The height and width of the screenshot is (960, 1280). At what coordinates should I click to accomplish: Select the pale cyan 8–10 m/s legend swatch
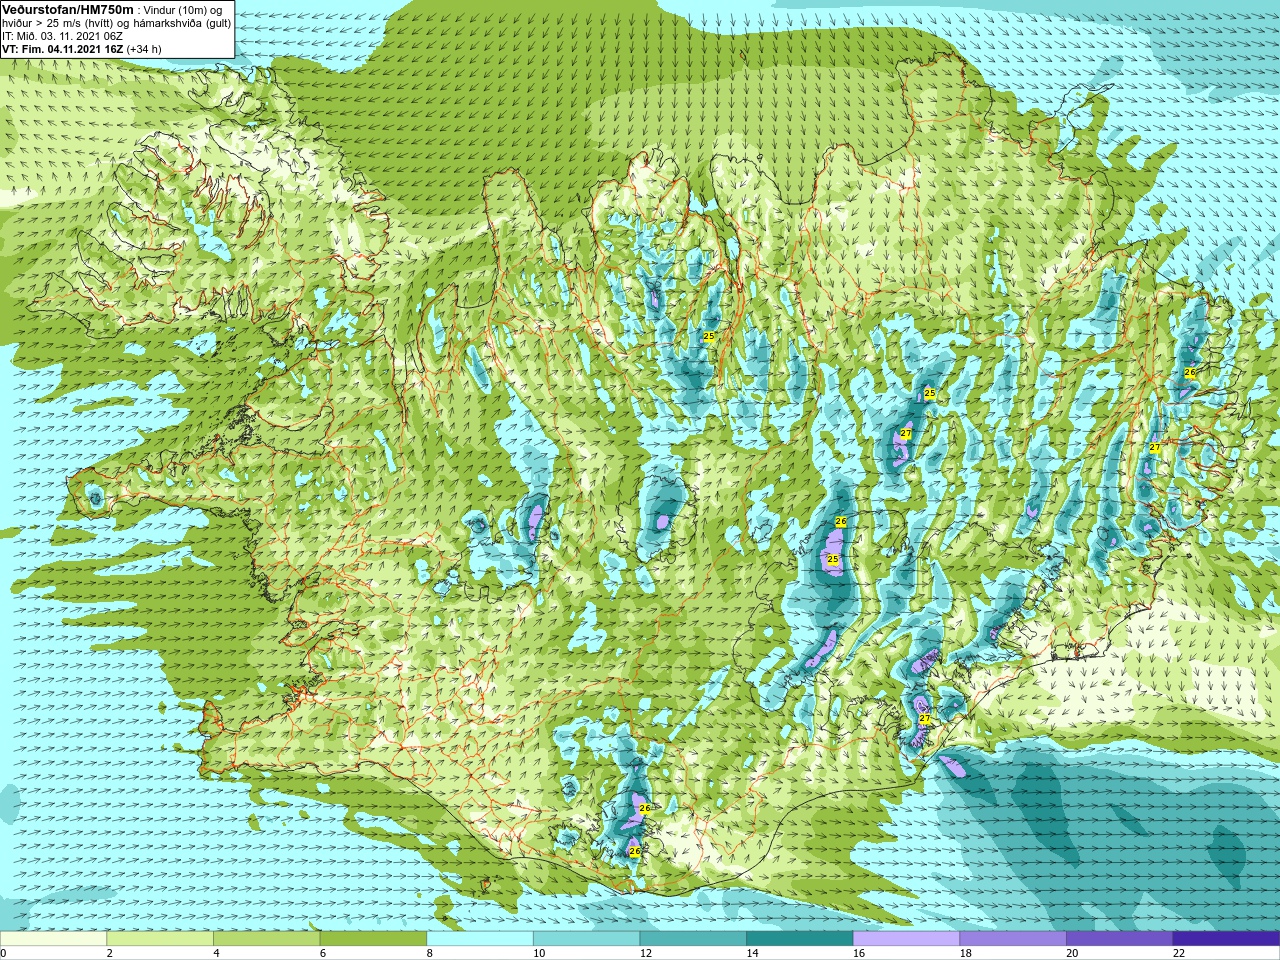point(480,939)
